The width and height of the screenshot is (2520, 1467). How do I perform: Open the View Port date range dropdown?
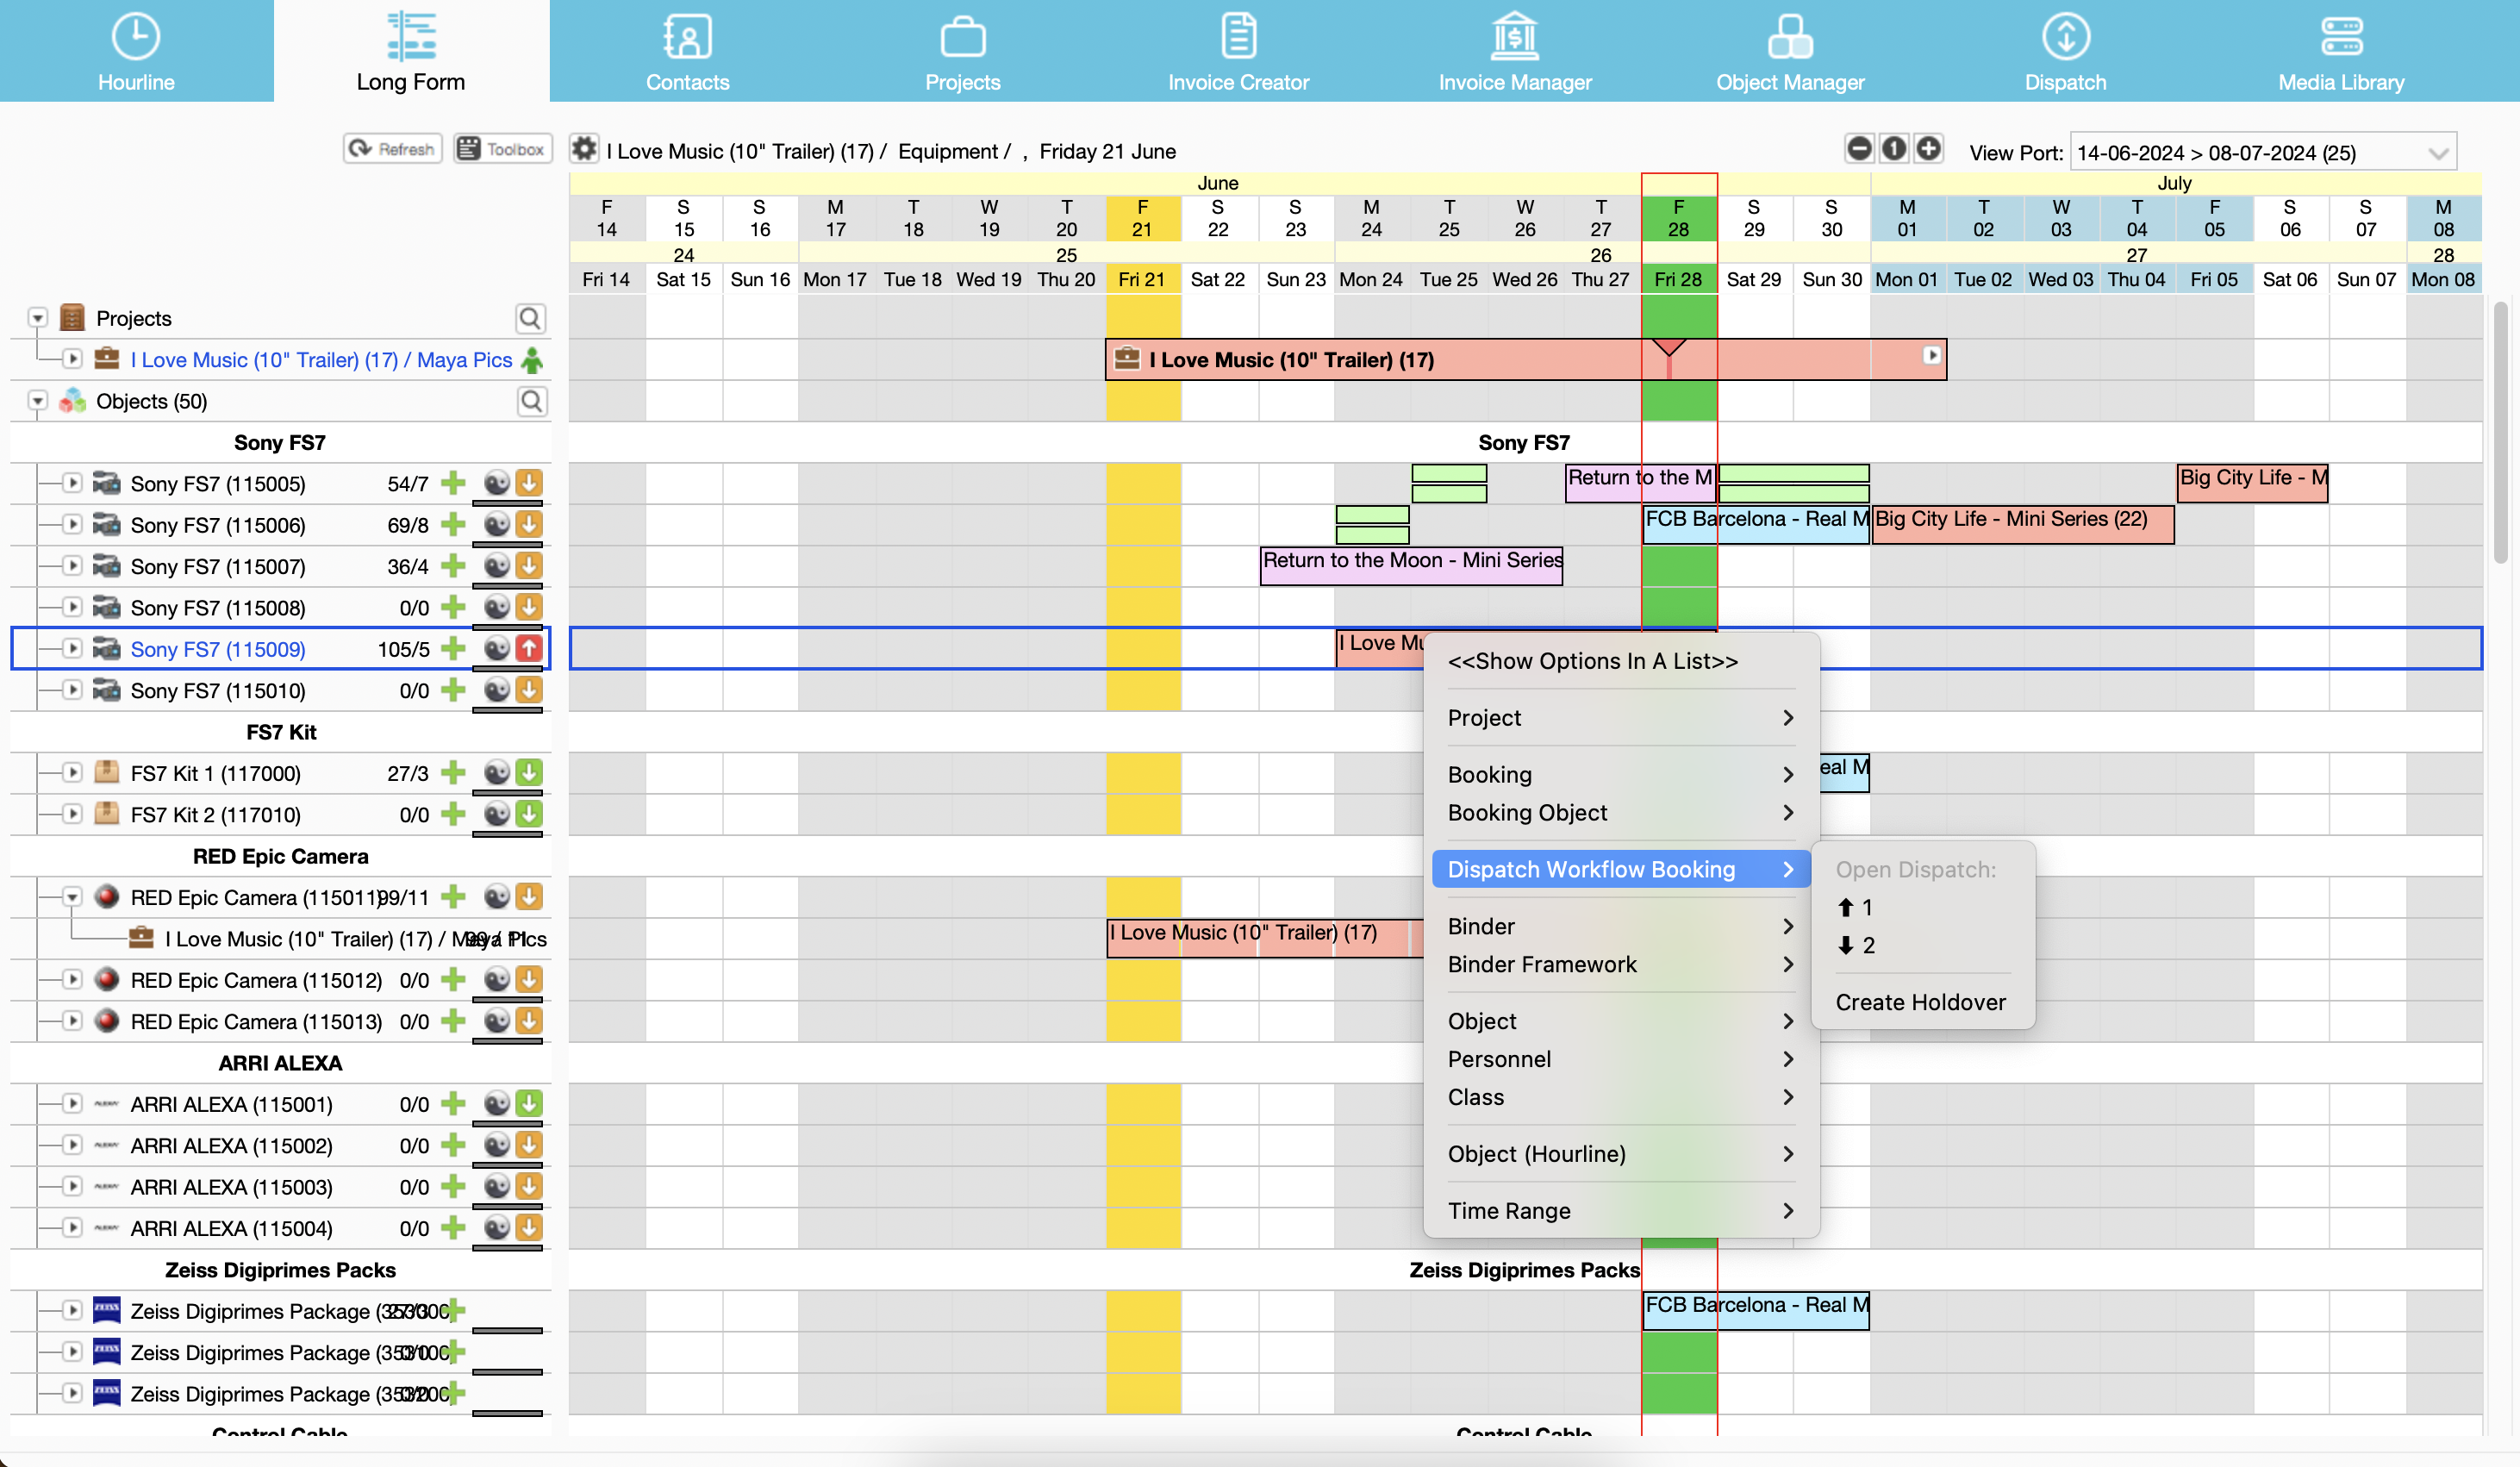2437,153
